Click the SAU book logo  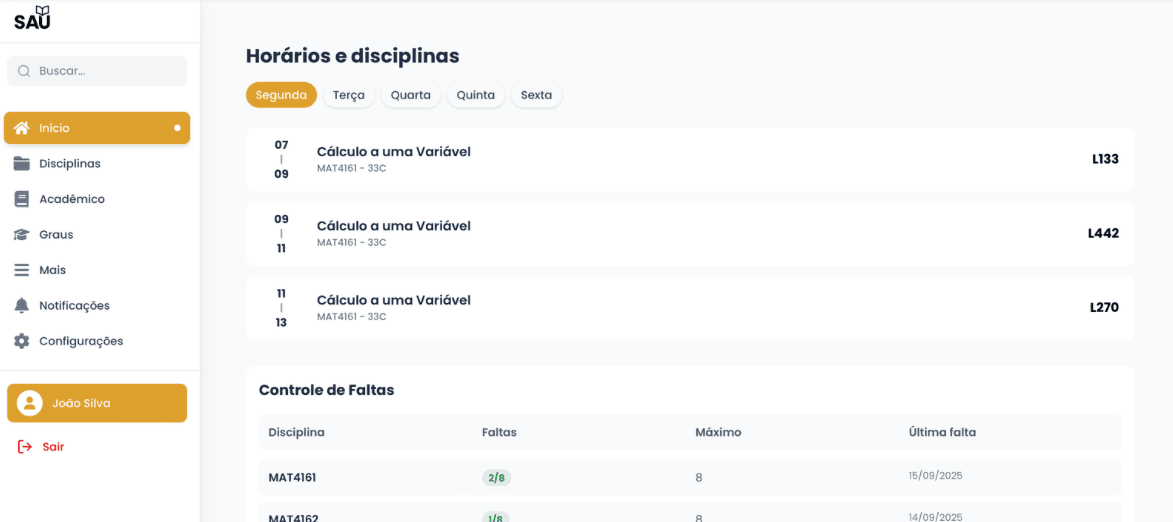[32, 18]
